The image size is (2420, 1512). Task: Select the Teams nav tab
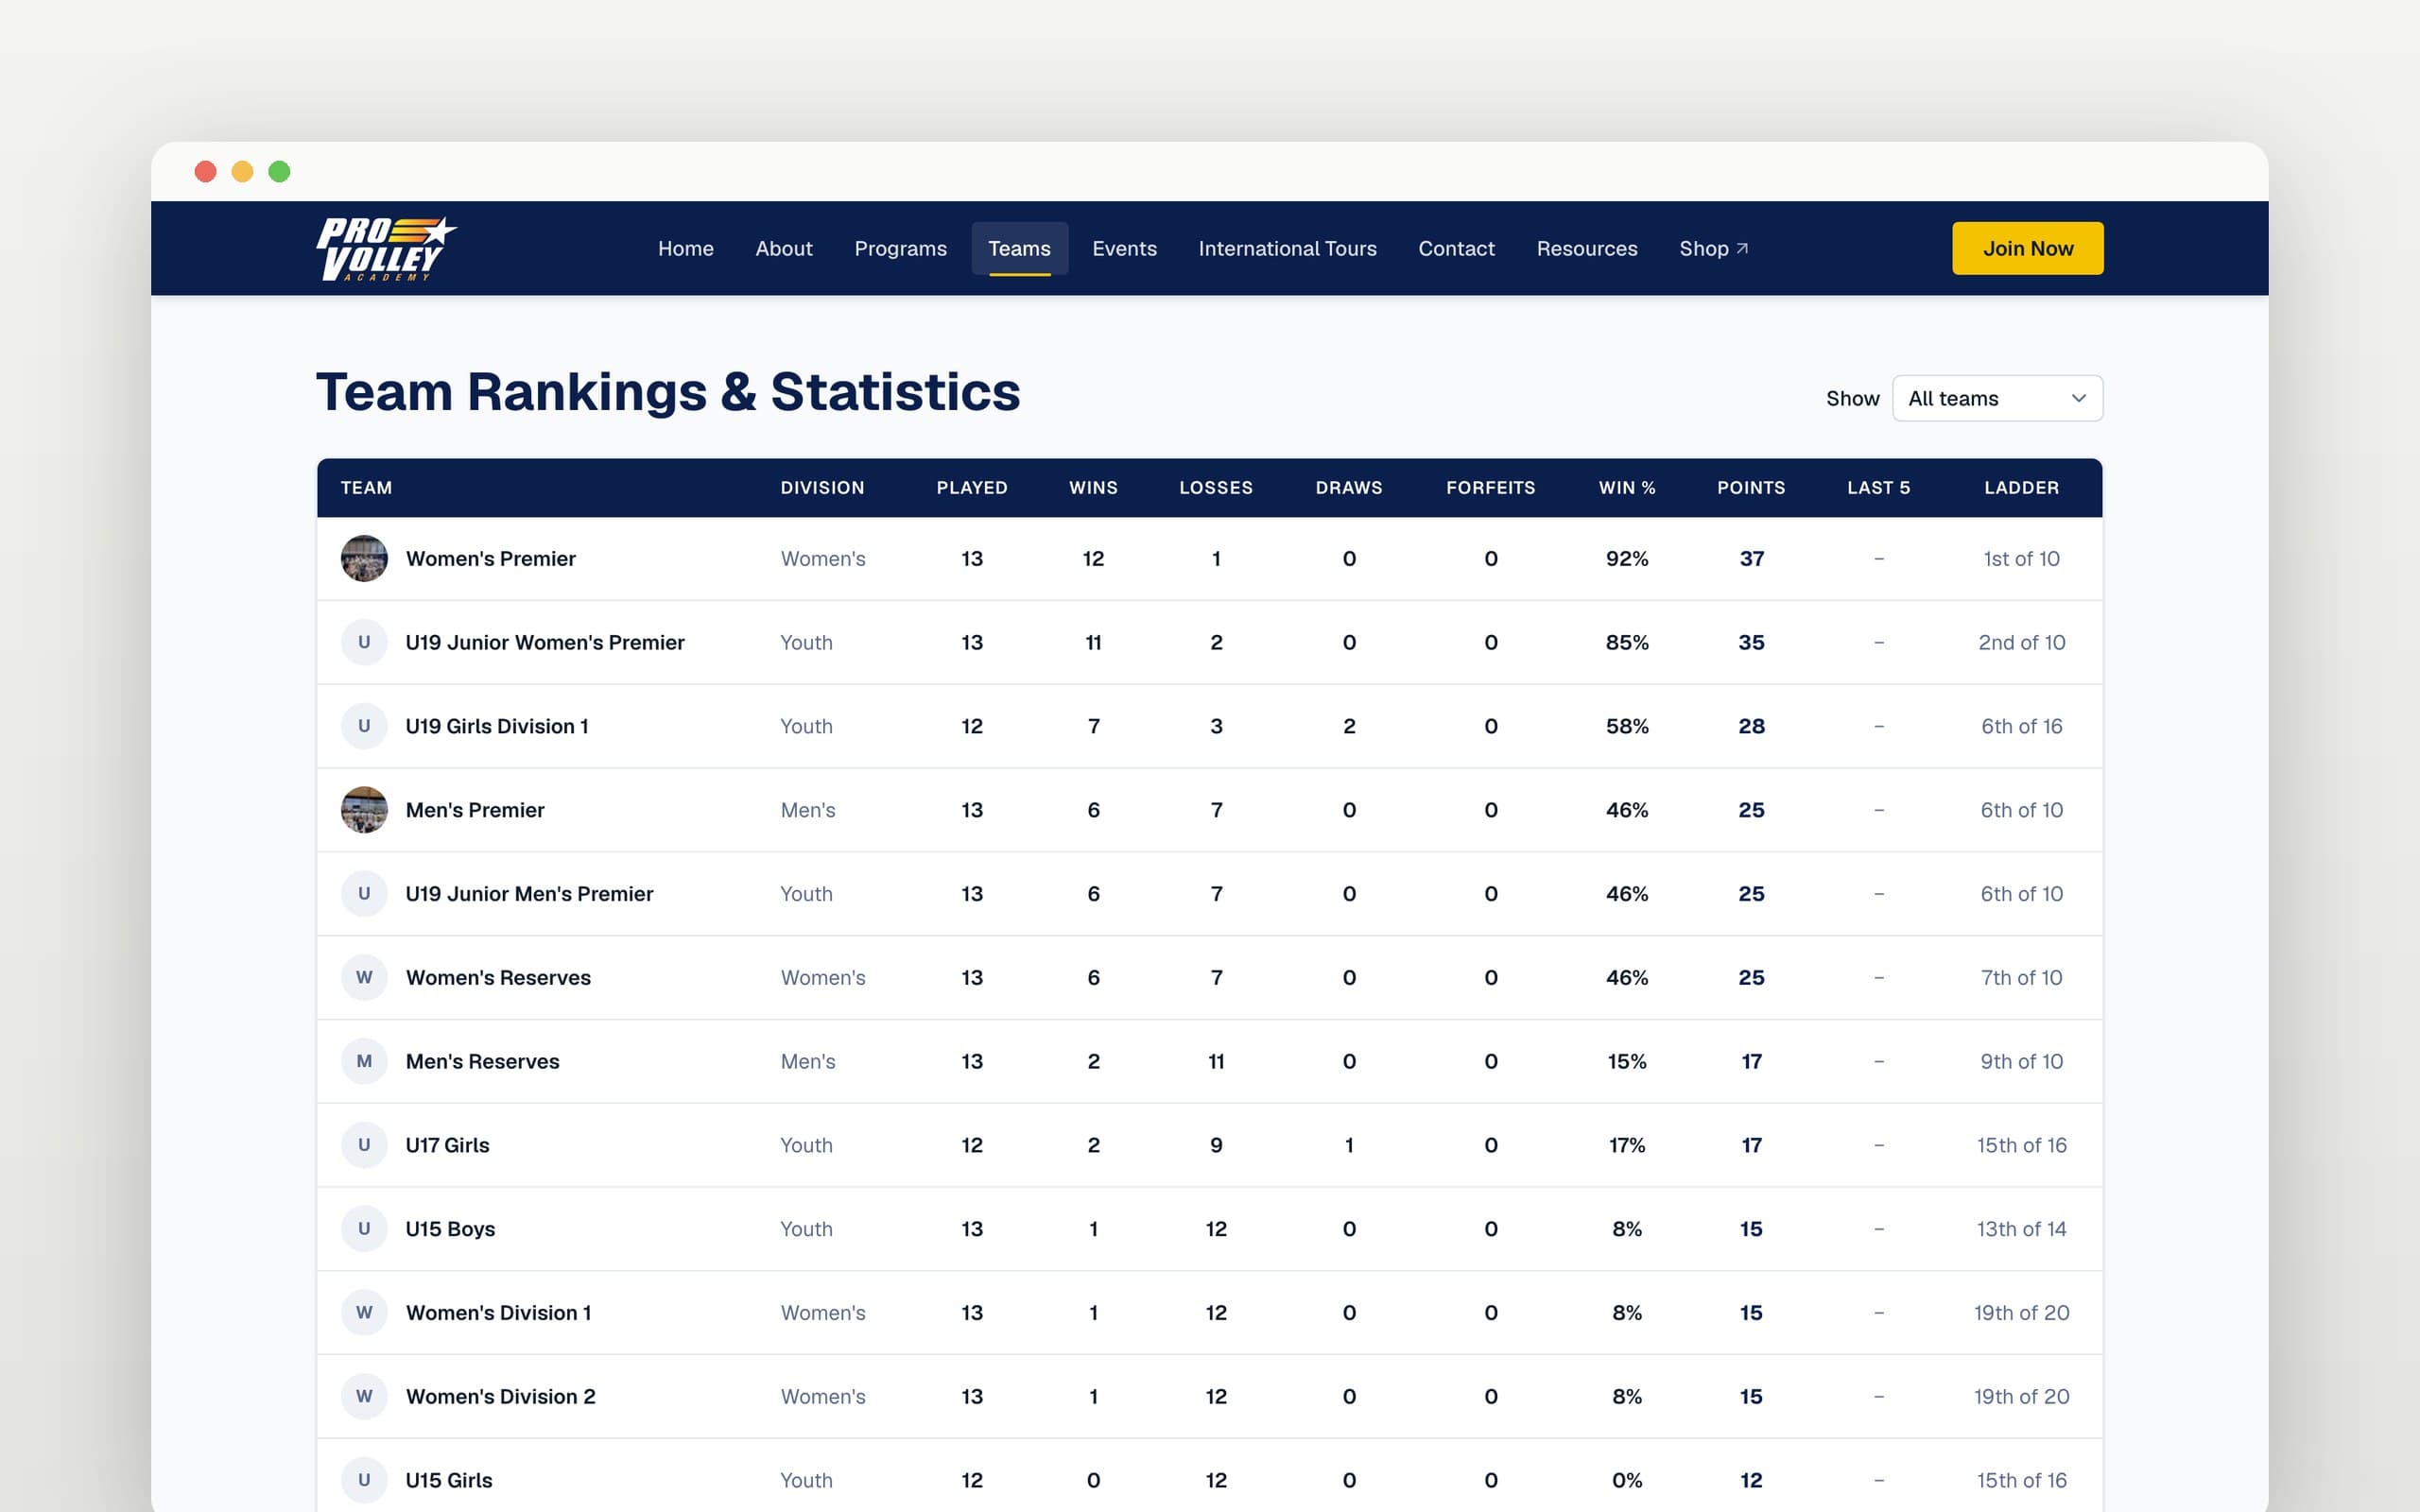click(x=1019, y=248)
